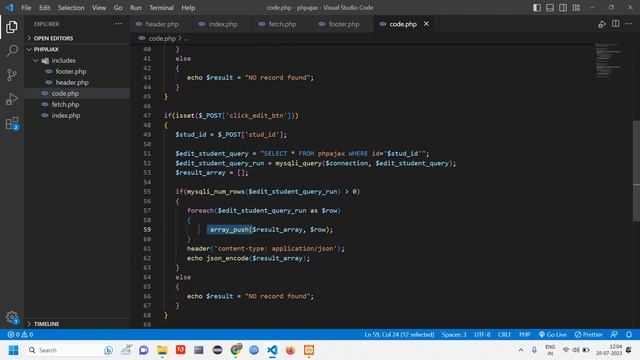This screenshot has height=360, width=640.
Task: Click the Prettier status bar button
Action: (x=588, y=334)
